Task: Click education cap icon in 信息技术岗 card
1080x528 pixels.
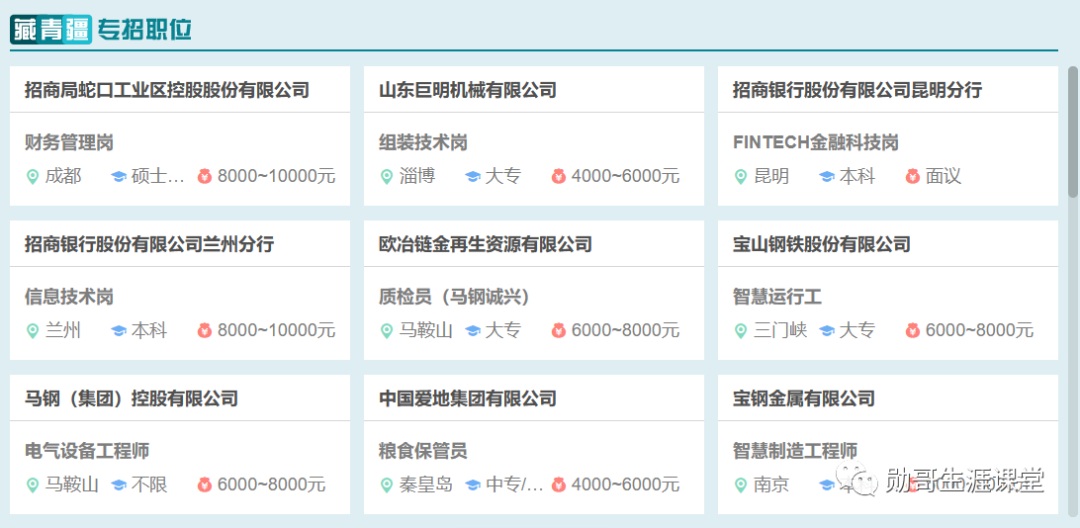Action: [x=118, y=331]
